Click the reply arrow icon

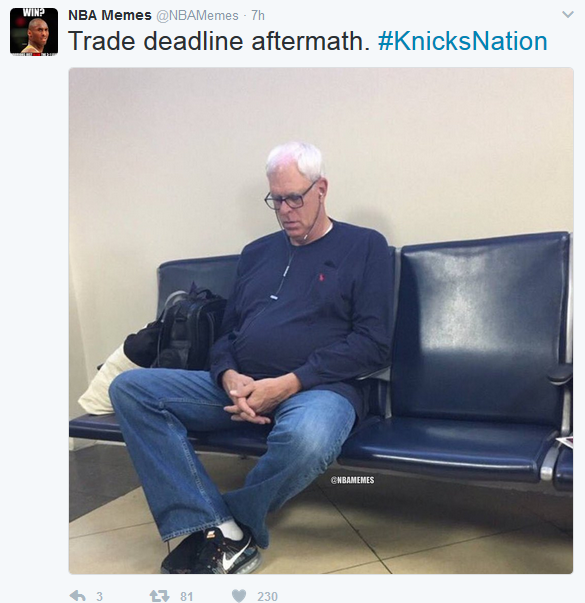click(78, 596)
